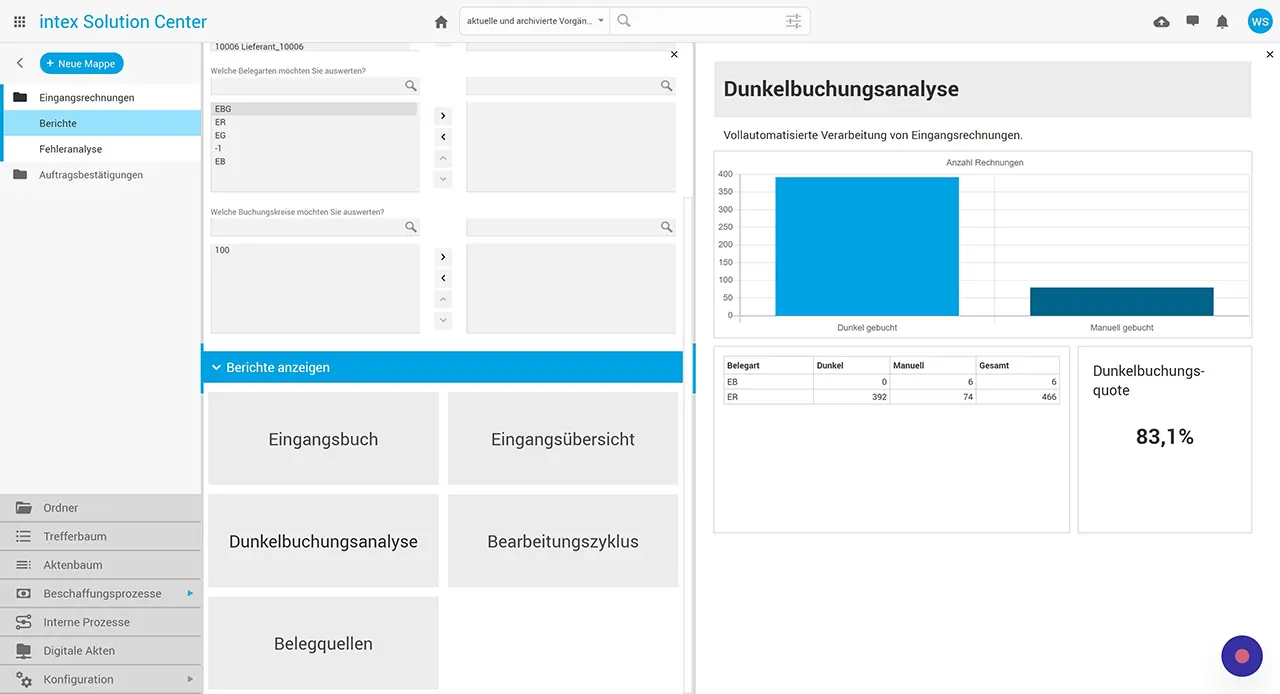The width and height of the screenshot is (1280, 694).
Task: Go to home via house icon
Action: 441,21
